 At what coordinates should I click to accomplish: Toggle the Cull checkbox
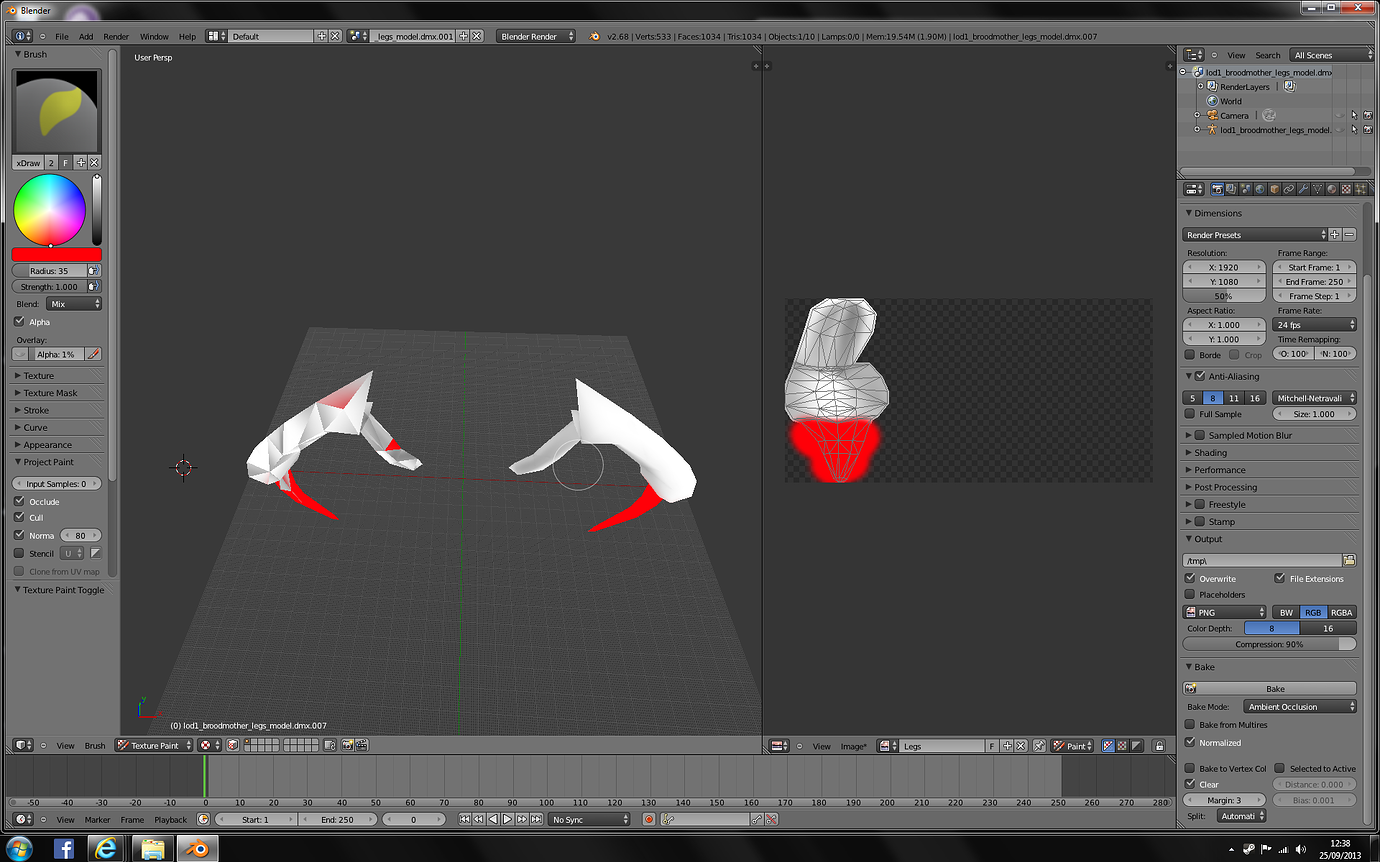point(19,517)
